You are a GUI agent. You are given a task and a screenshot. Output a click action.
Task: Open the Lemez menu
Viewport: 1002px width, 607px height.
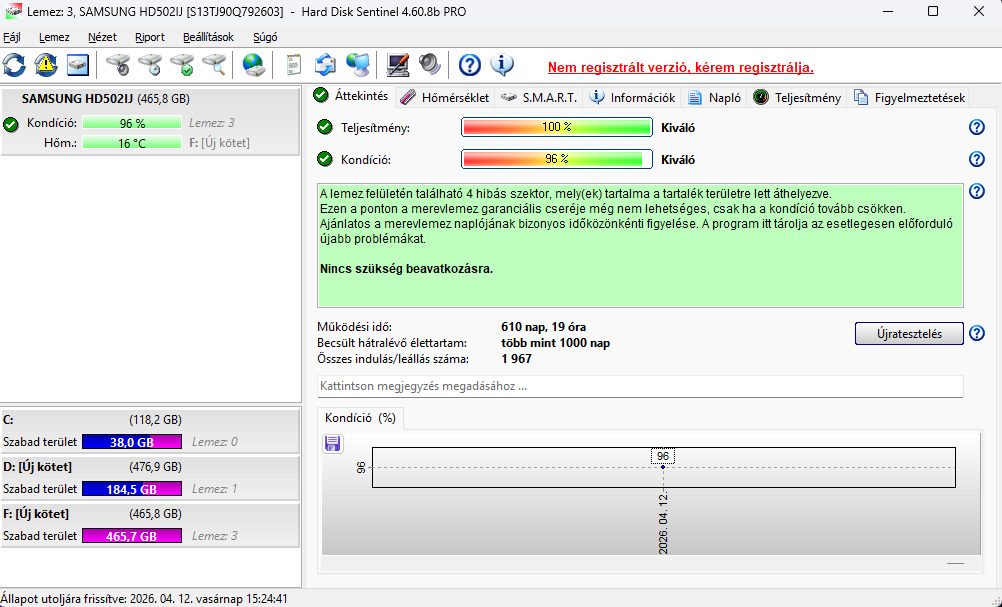pos(54,37)
